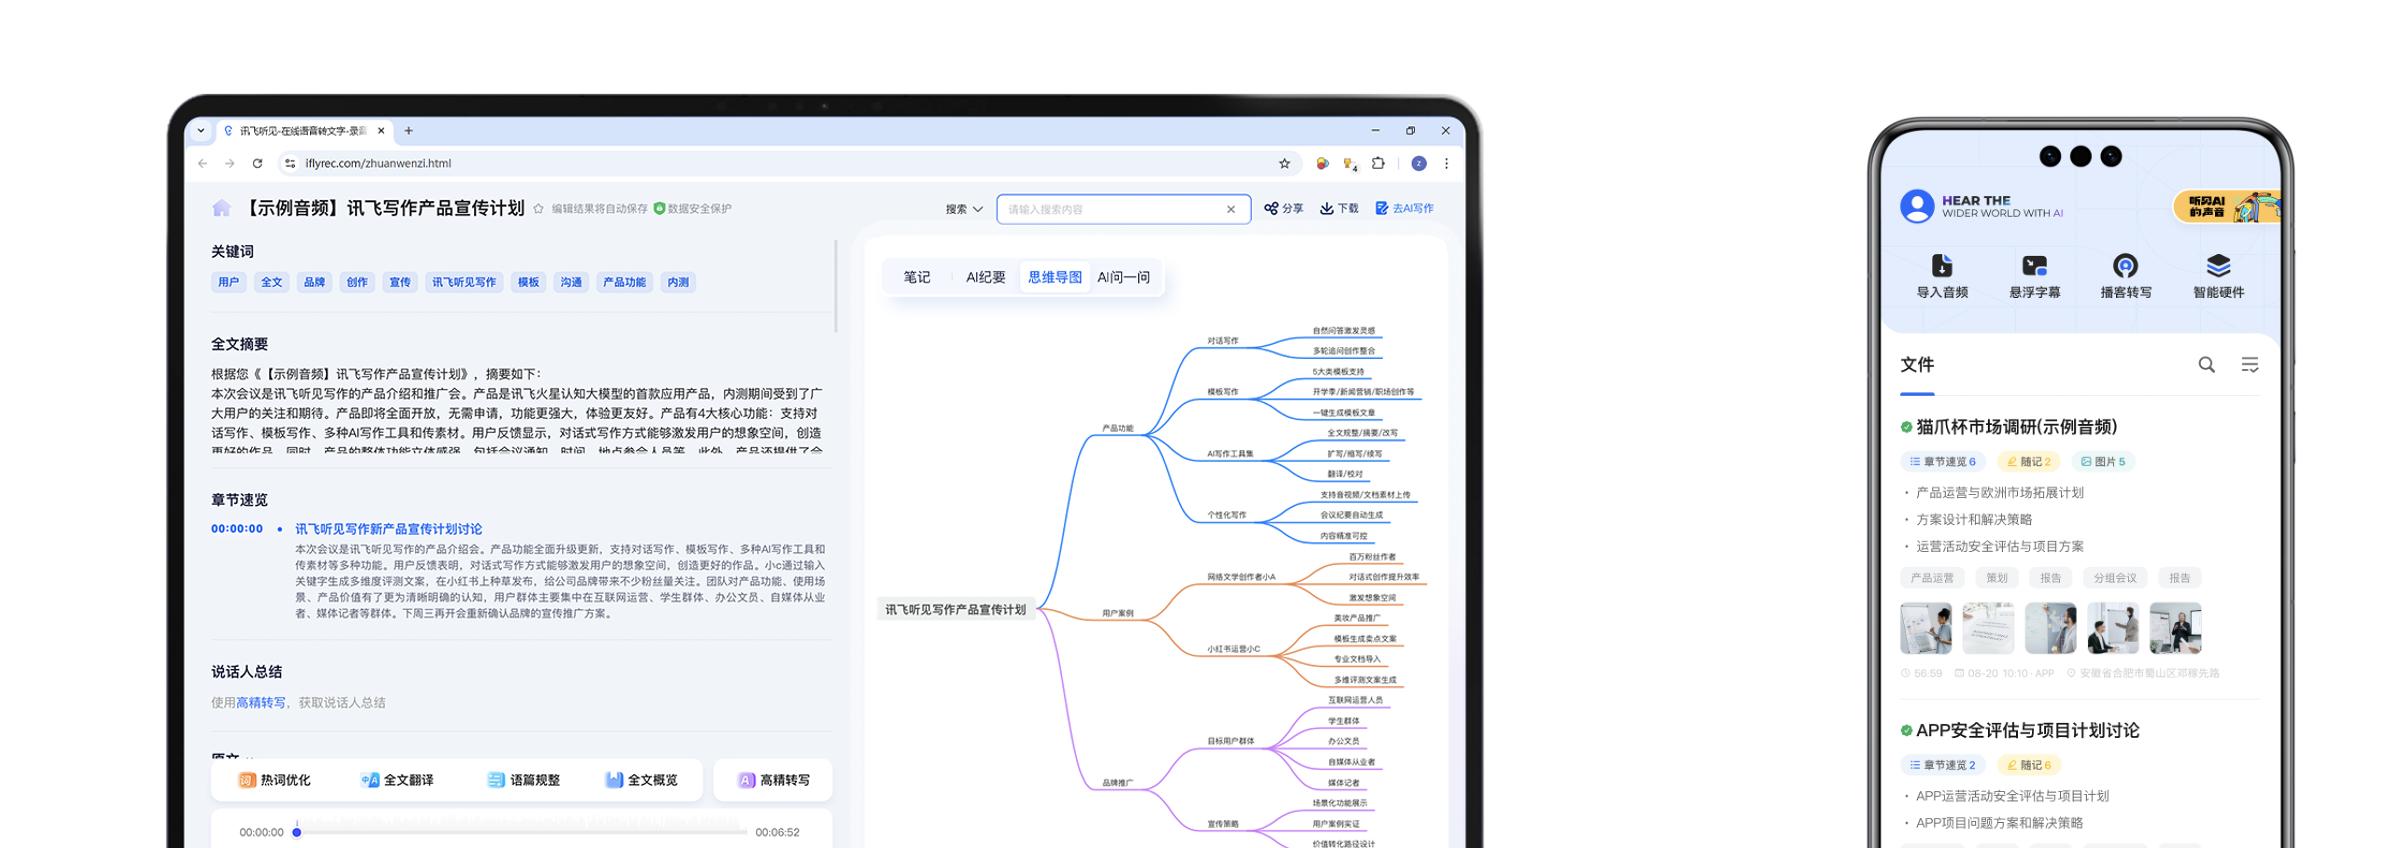This screenshot has width=2386, height=848.
Task: Select the 文件 tab on the phone
Action: (x=1917, y=365)
